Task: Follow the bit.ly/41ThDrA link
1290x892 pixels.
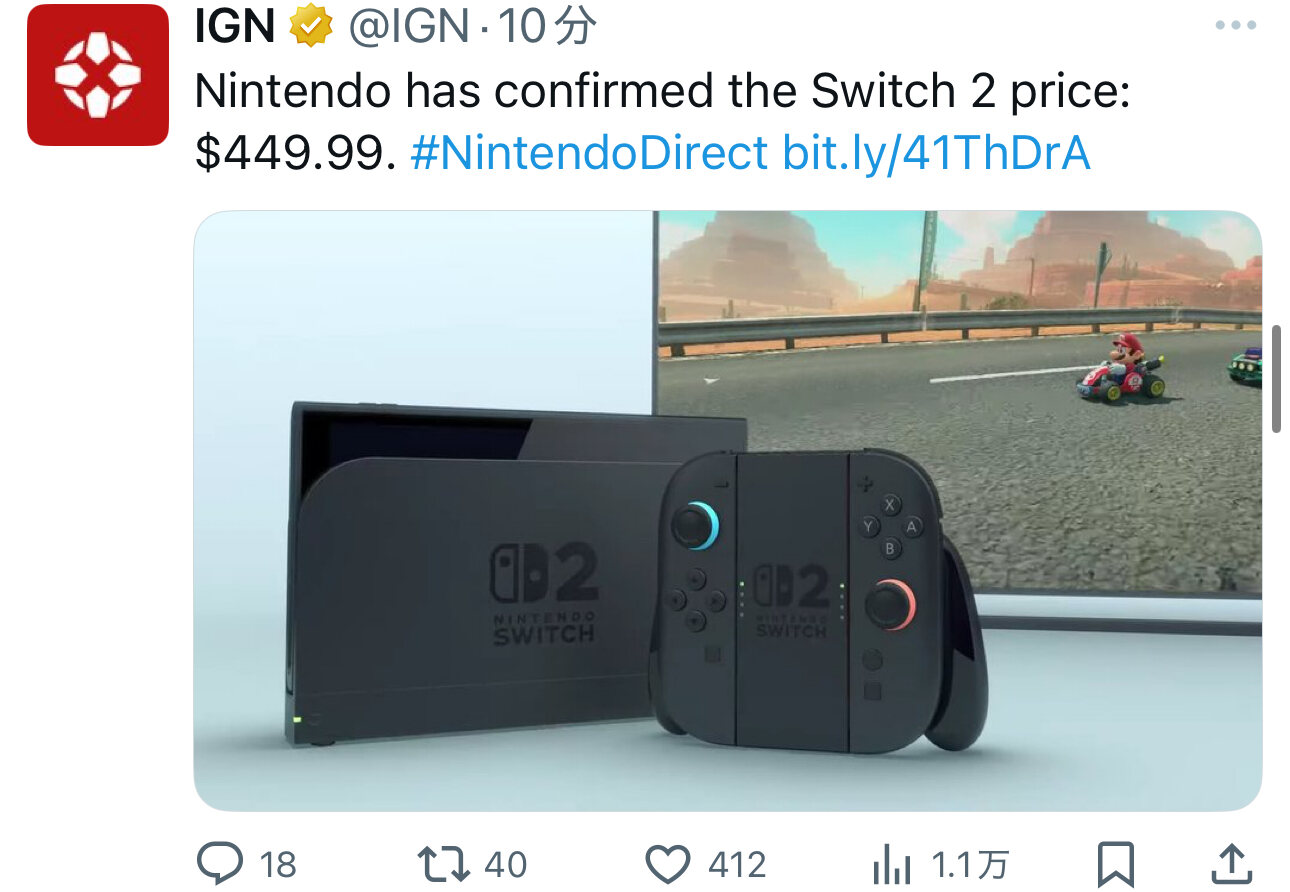Action: coord(935,153)
